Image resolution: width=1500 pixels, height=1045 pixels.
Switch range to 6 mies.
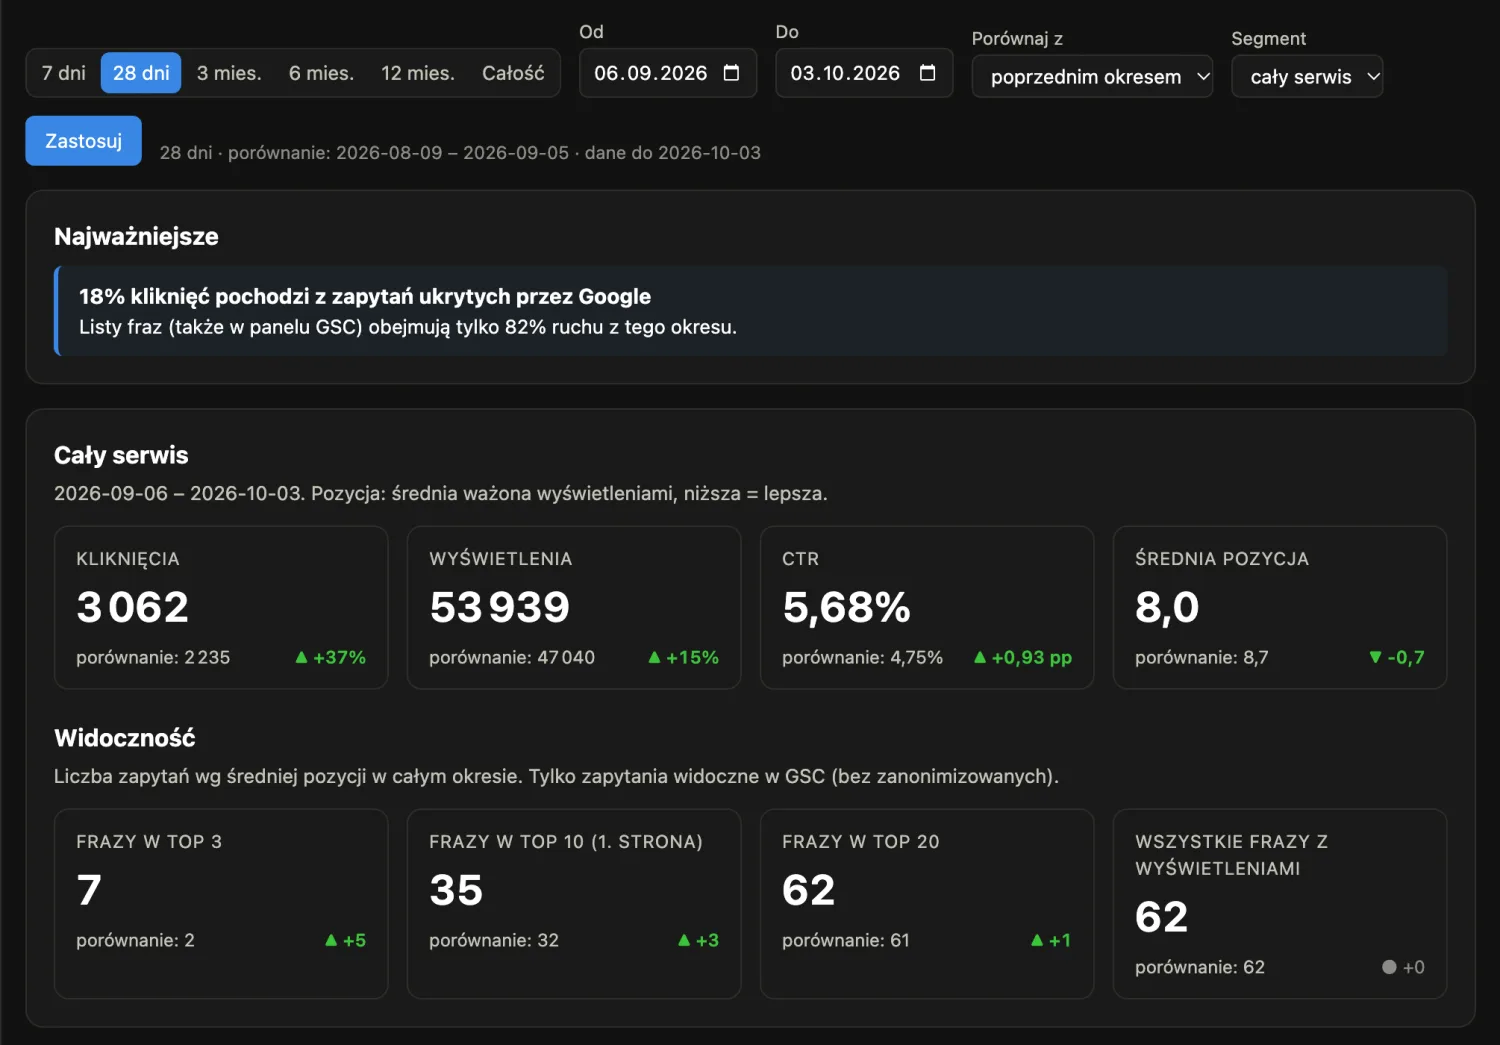pos(321,73)
